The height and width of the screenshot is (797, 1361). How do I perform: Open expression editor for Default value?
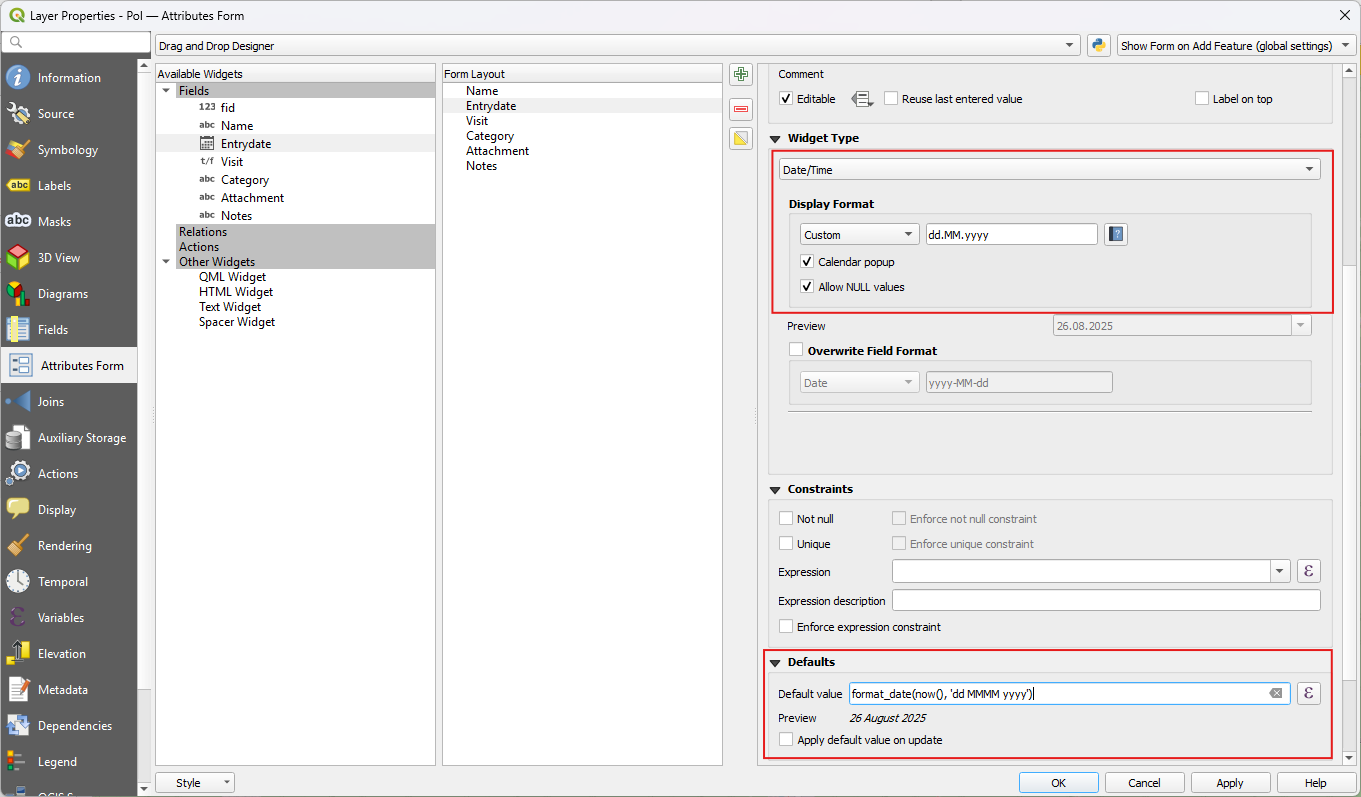[x=1308, y=693]
